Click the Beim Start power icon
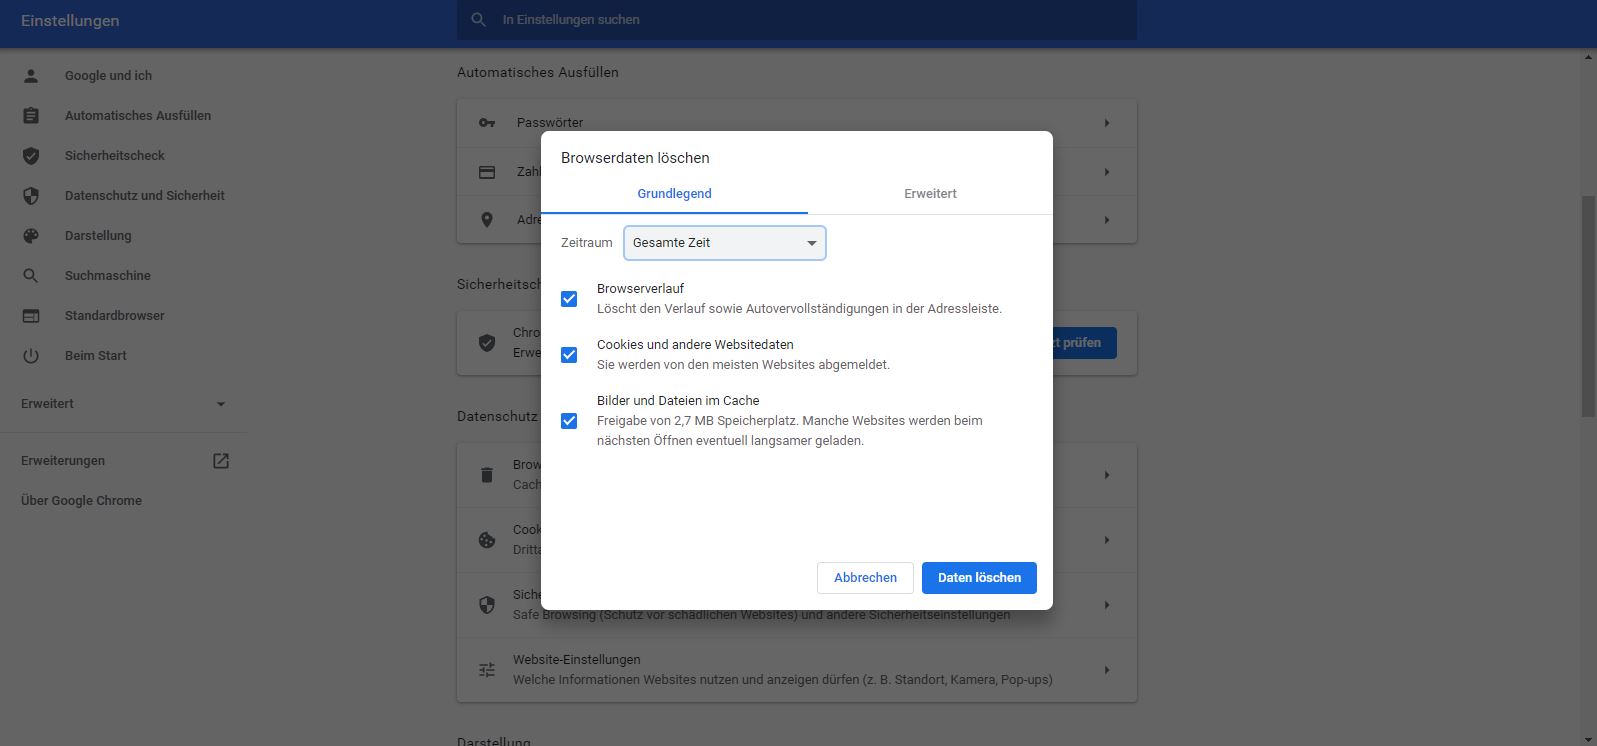Viewport: 1597px width, 746px height. [x=31, y=356]
